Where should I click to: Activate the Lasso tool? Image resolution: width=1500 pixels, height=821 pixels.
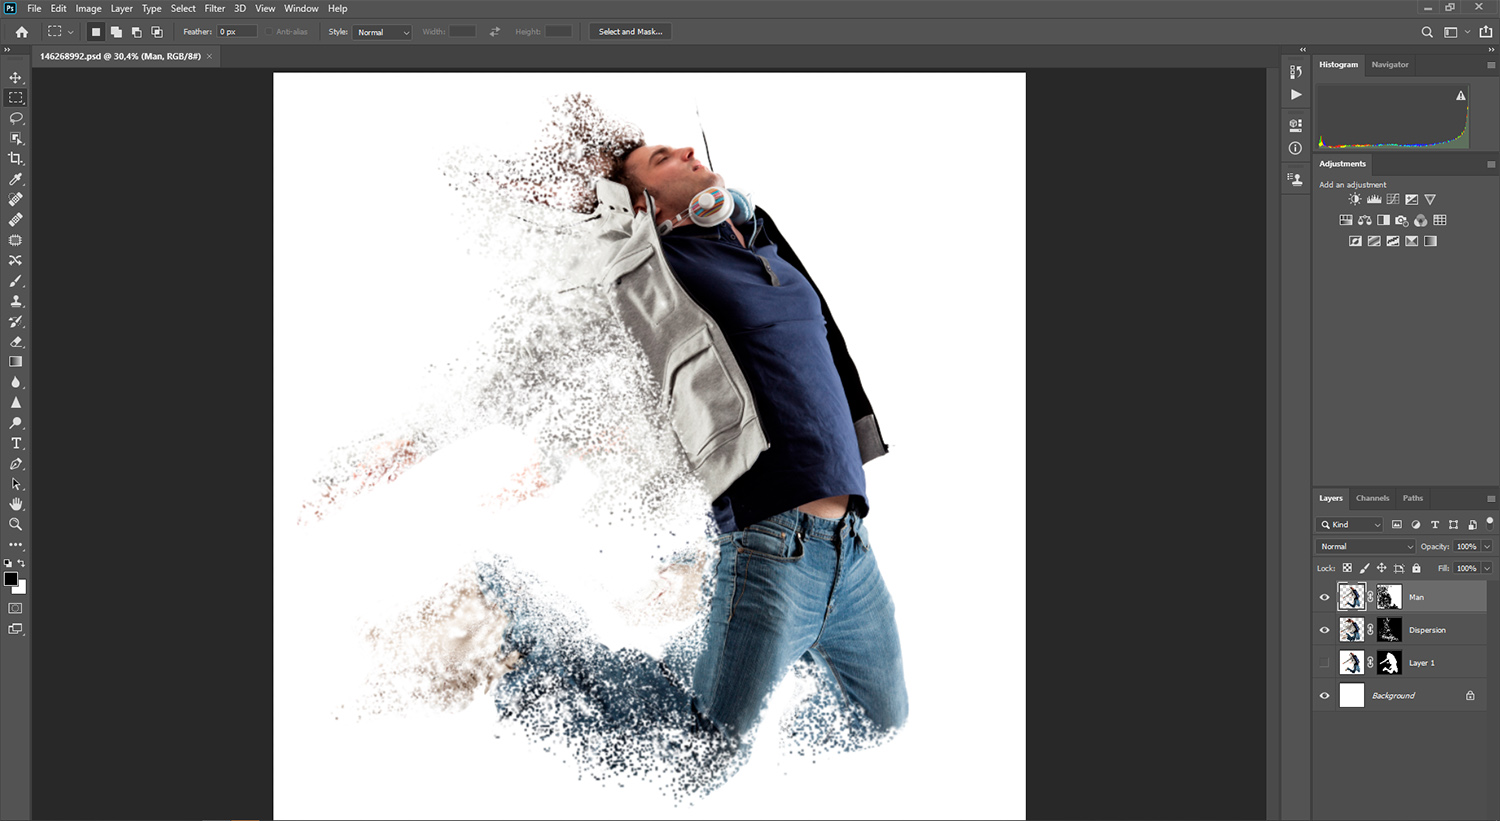click(15, 117)
